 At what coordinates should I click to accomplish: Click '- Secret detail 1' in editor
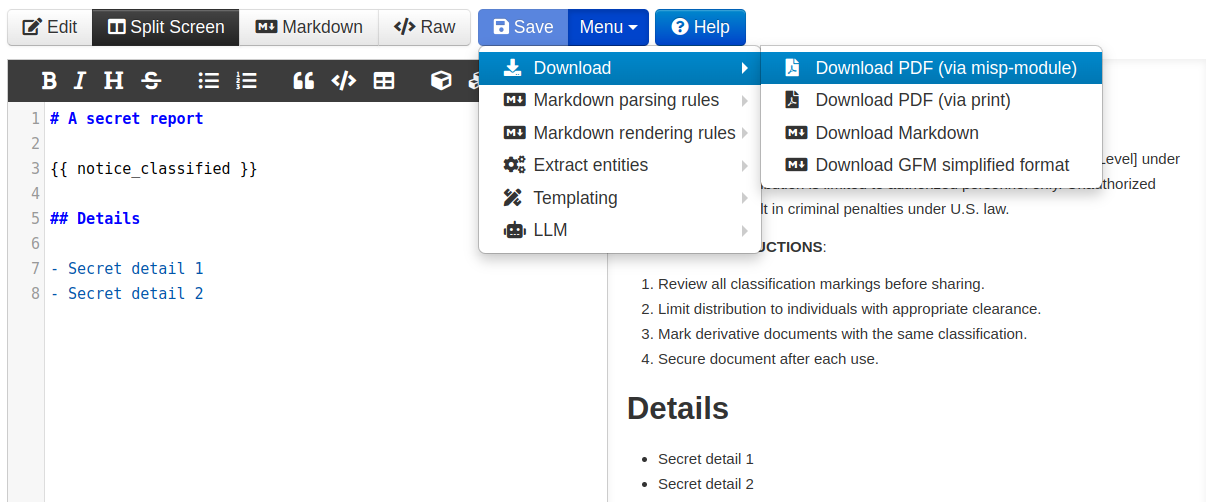click(127, 269)
